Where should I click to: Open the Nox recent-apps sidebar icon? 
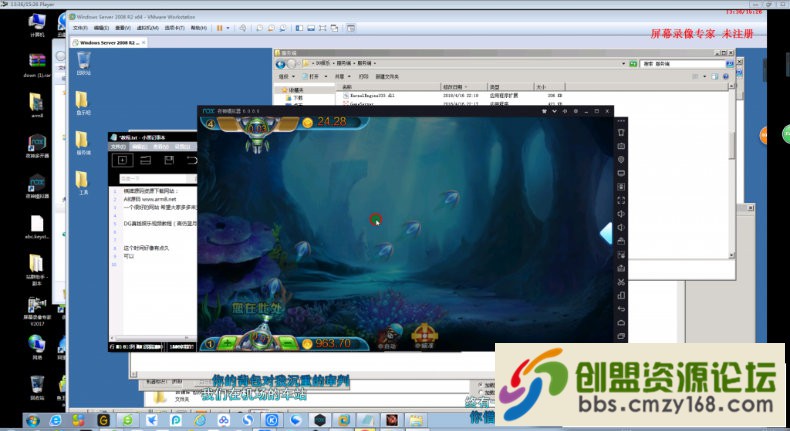click(621, 336)
